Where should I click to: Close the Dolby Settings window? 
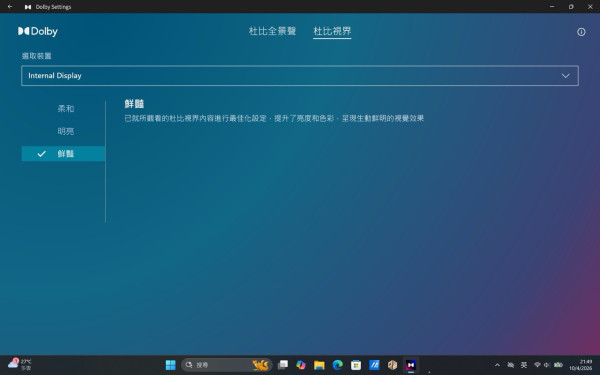[590, 7]
